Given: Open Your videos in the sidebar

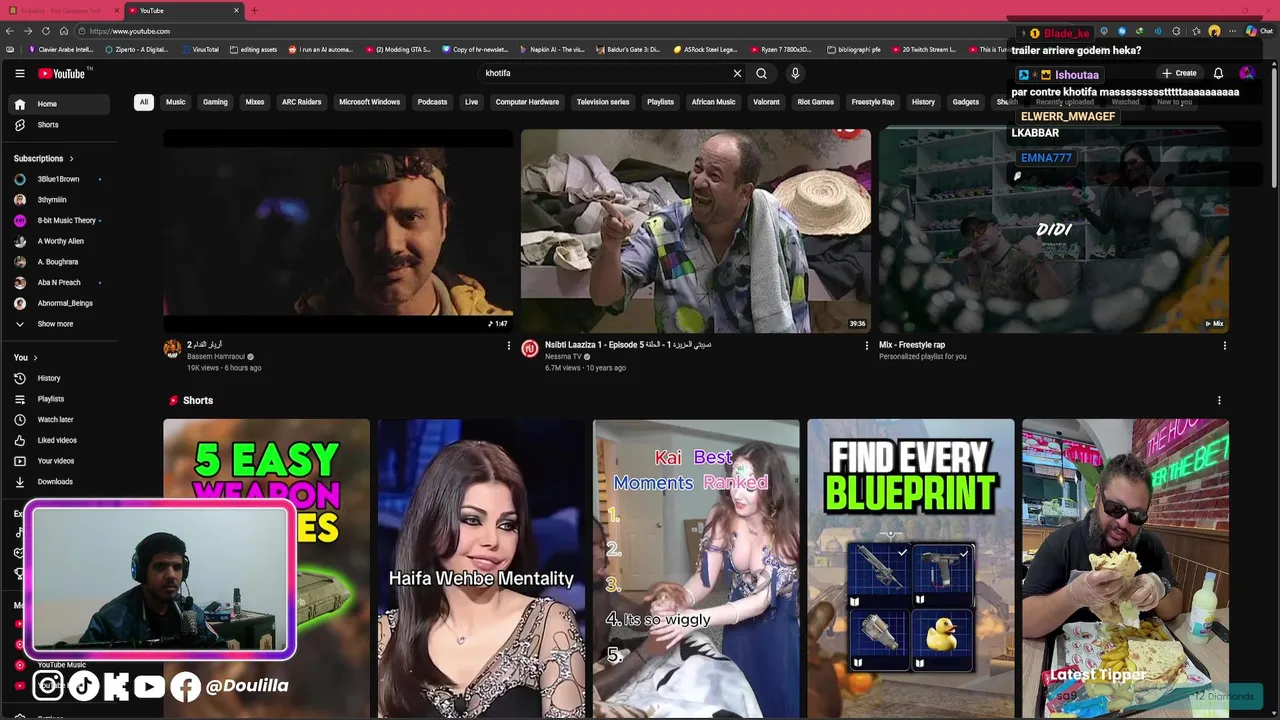Looking at the screenshot, I should click(60, 461).
